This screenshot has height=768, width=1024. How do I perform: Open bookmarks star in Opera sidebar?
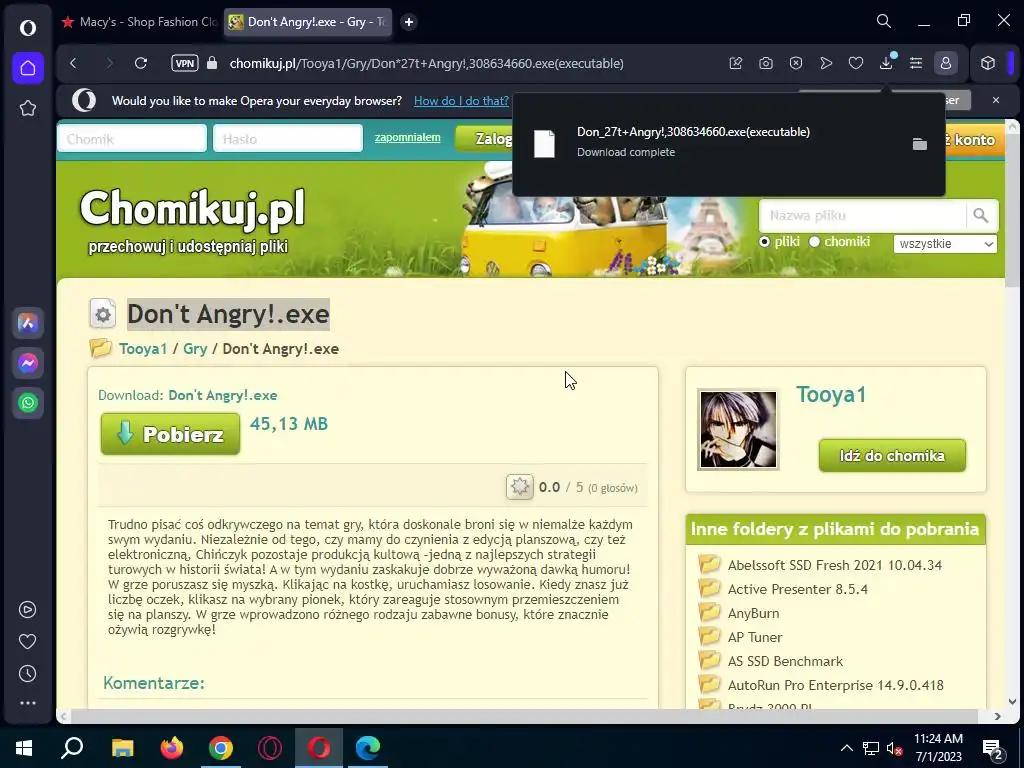click(27, 108)
